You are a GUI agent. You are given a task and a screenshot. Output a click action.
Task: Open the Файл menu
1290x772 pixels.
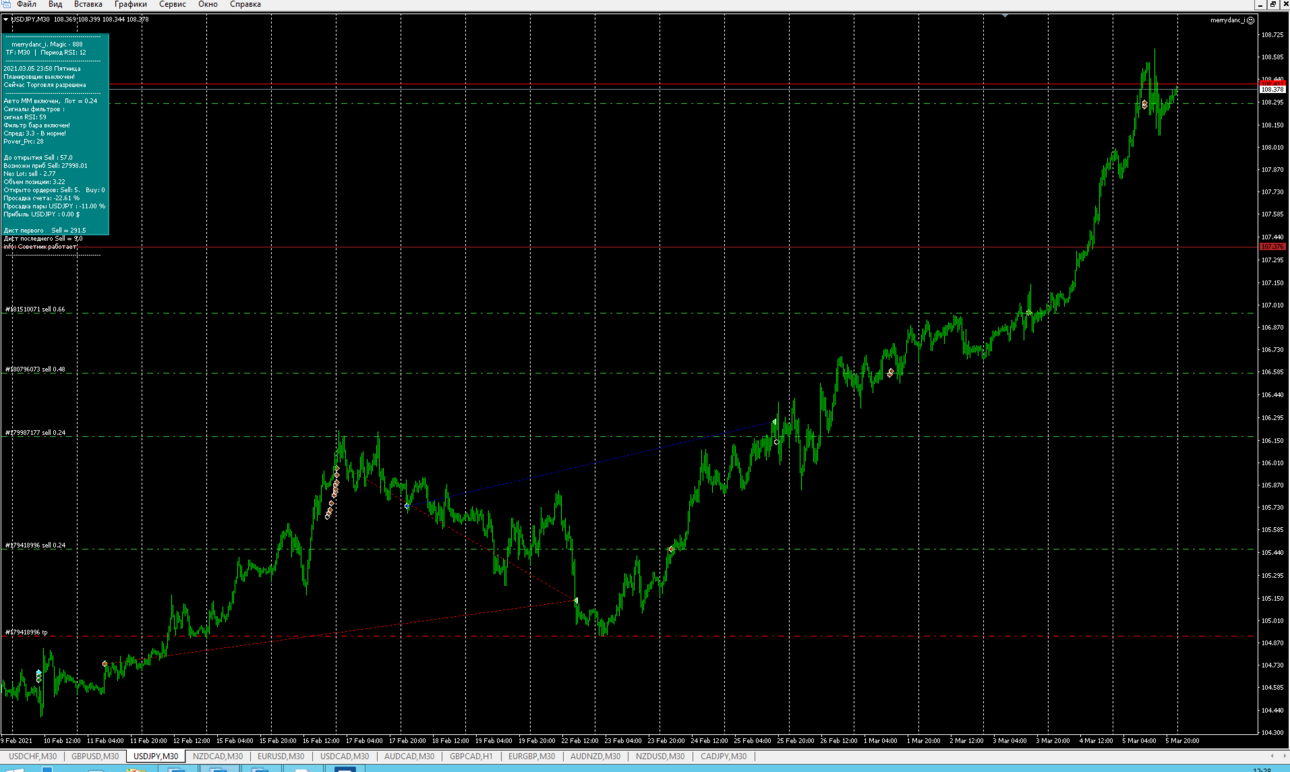pyautogui.click(x=26, y=5)
